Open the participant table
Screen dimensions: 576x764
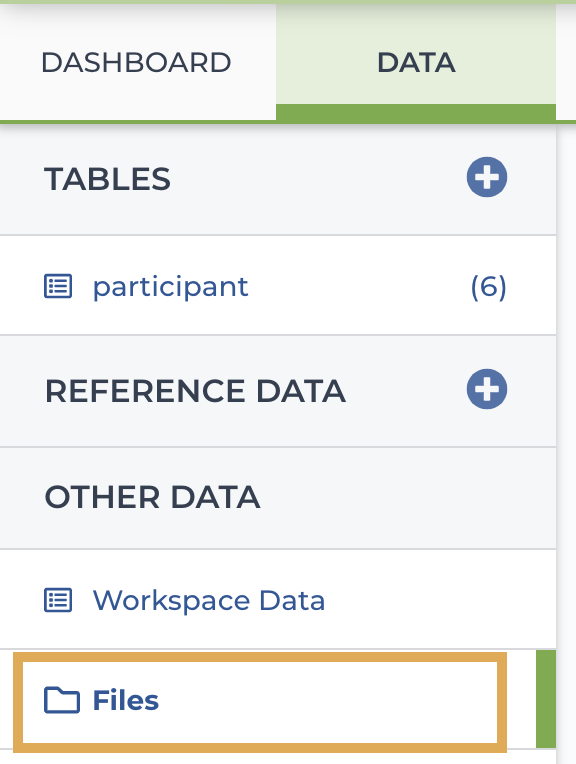point(171,286)
